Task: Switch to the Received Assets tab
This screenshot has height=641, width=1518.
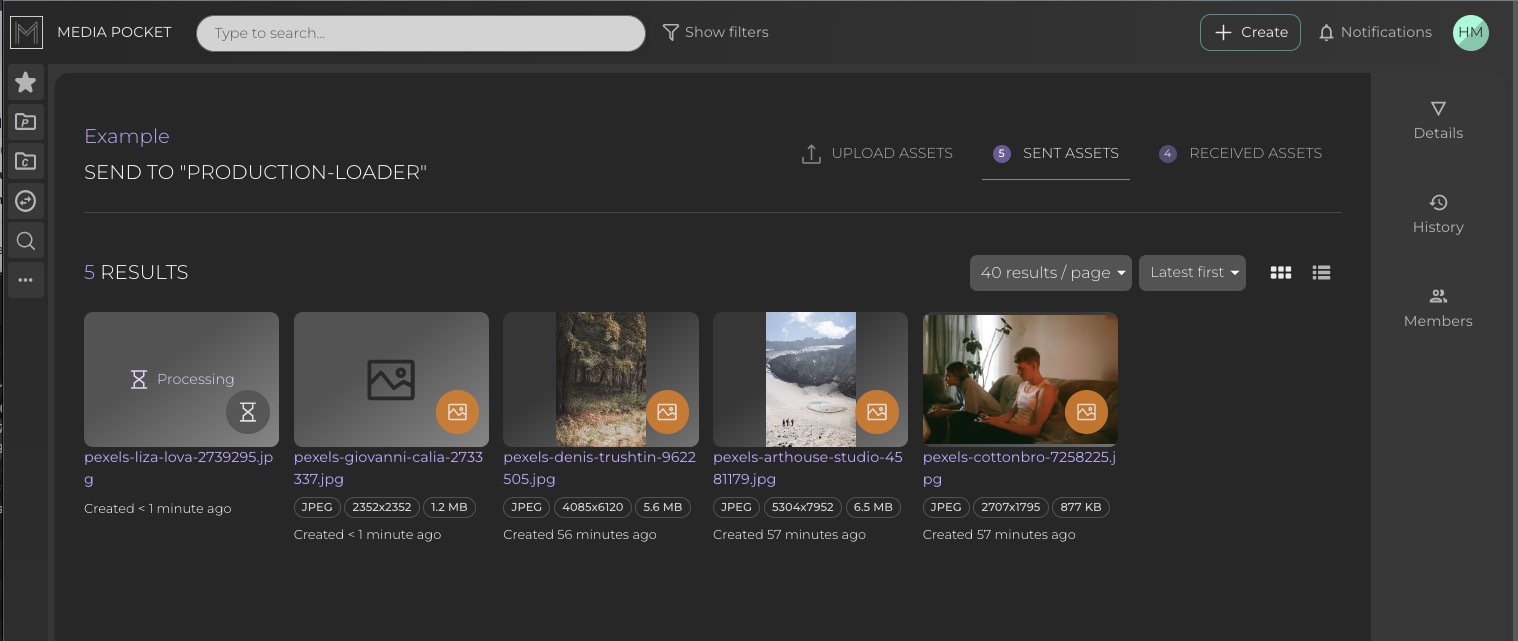Action: point(1240,154)
